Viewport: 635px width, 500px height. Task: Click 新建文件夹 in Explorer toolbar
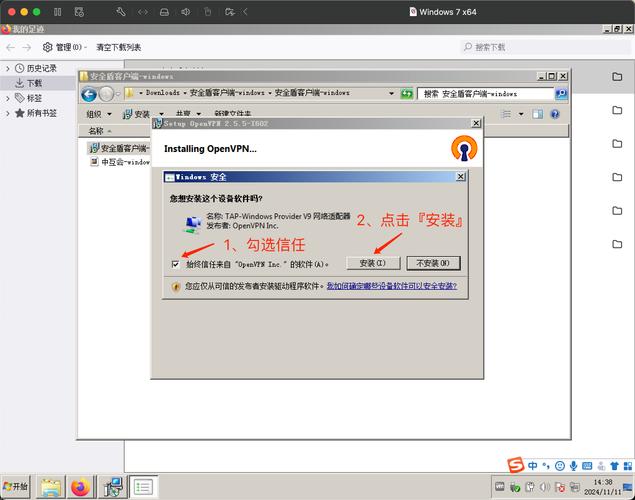[x=232, y=114]
